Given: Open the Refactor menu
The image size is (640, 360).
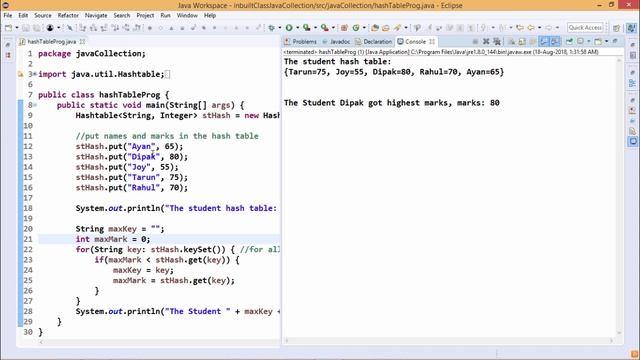Looking at the screenshot, I should pyautogui.click(x=68, y=16).
